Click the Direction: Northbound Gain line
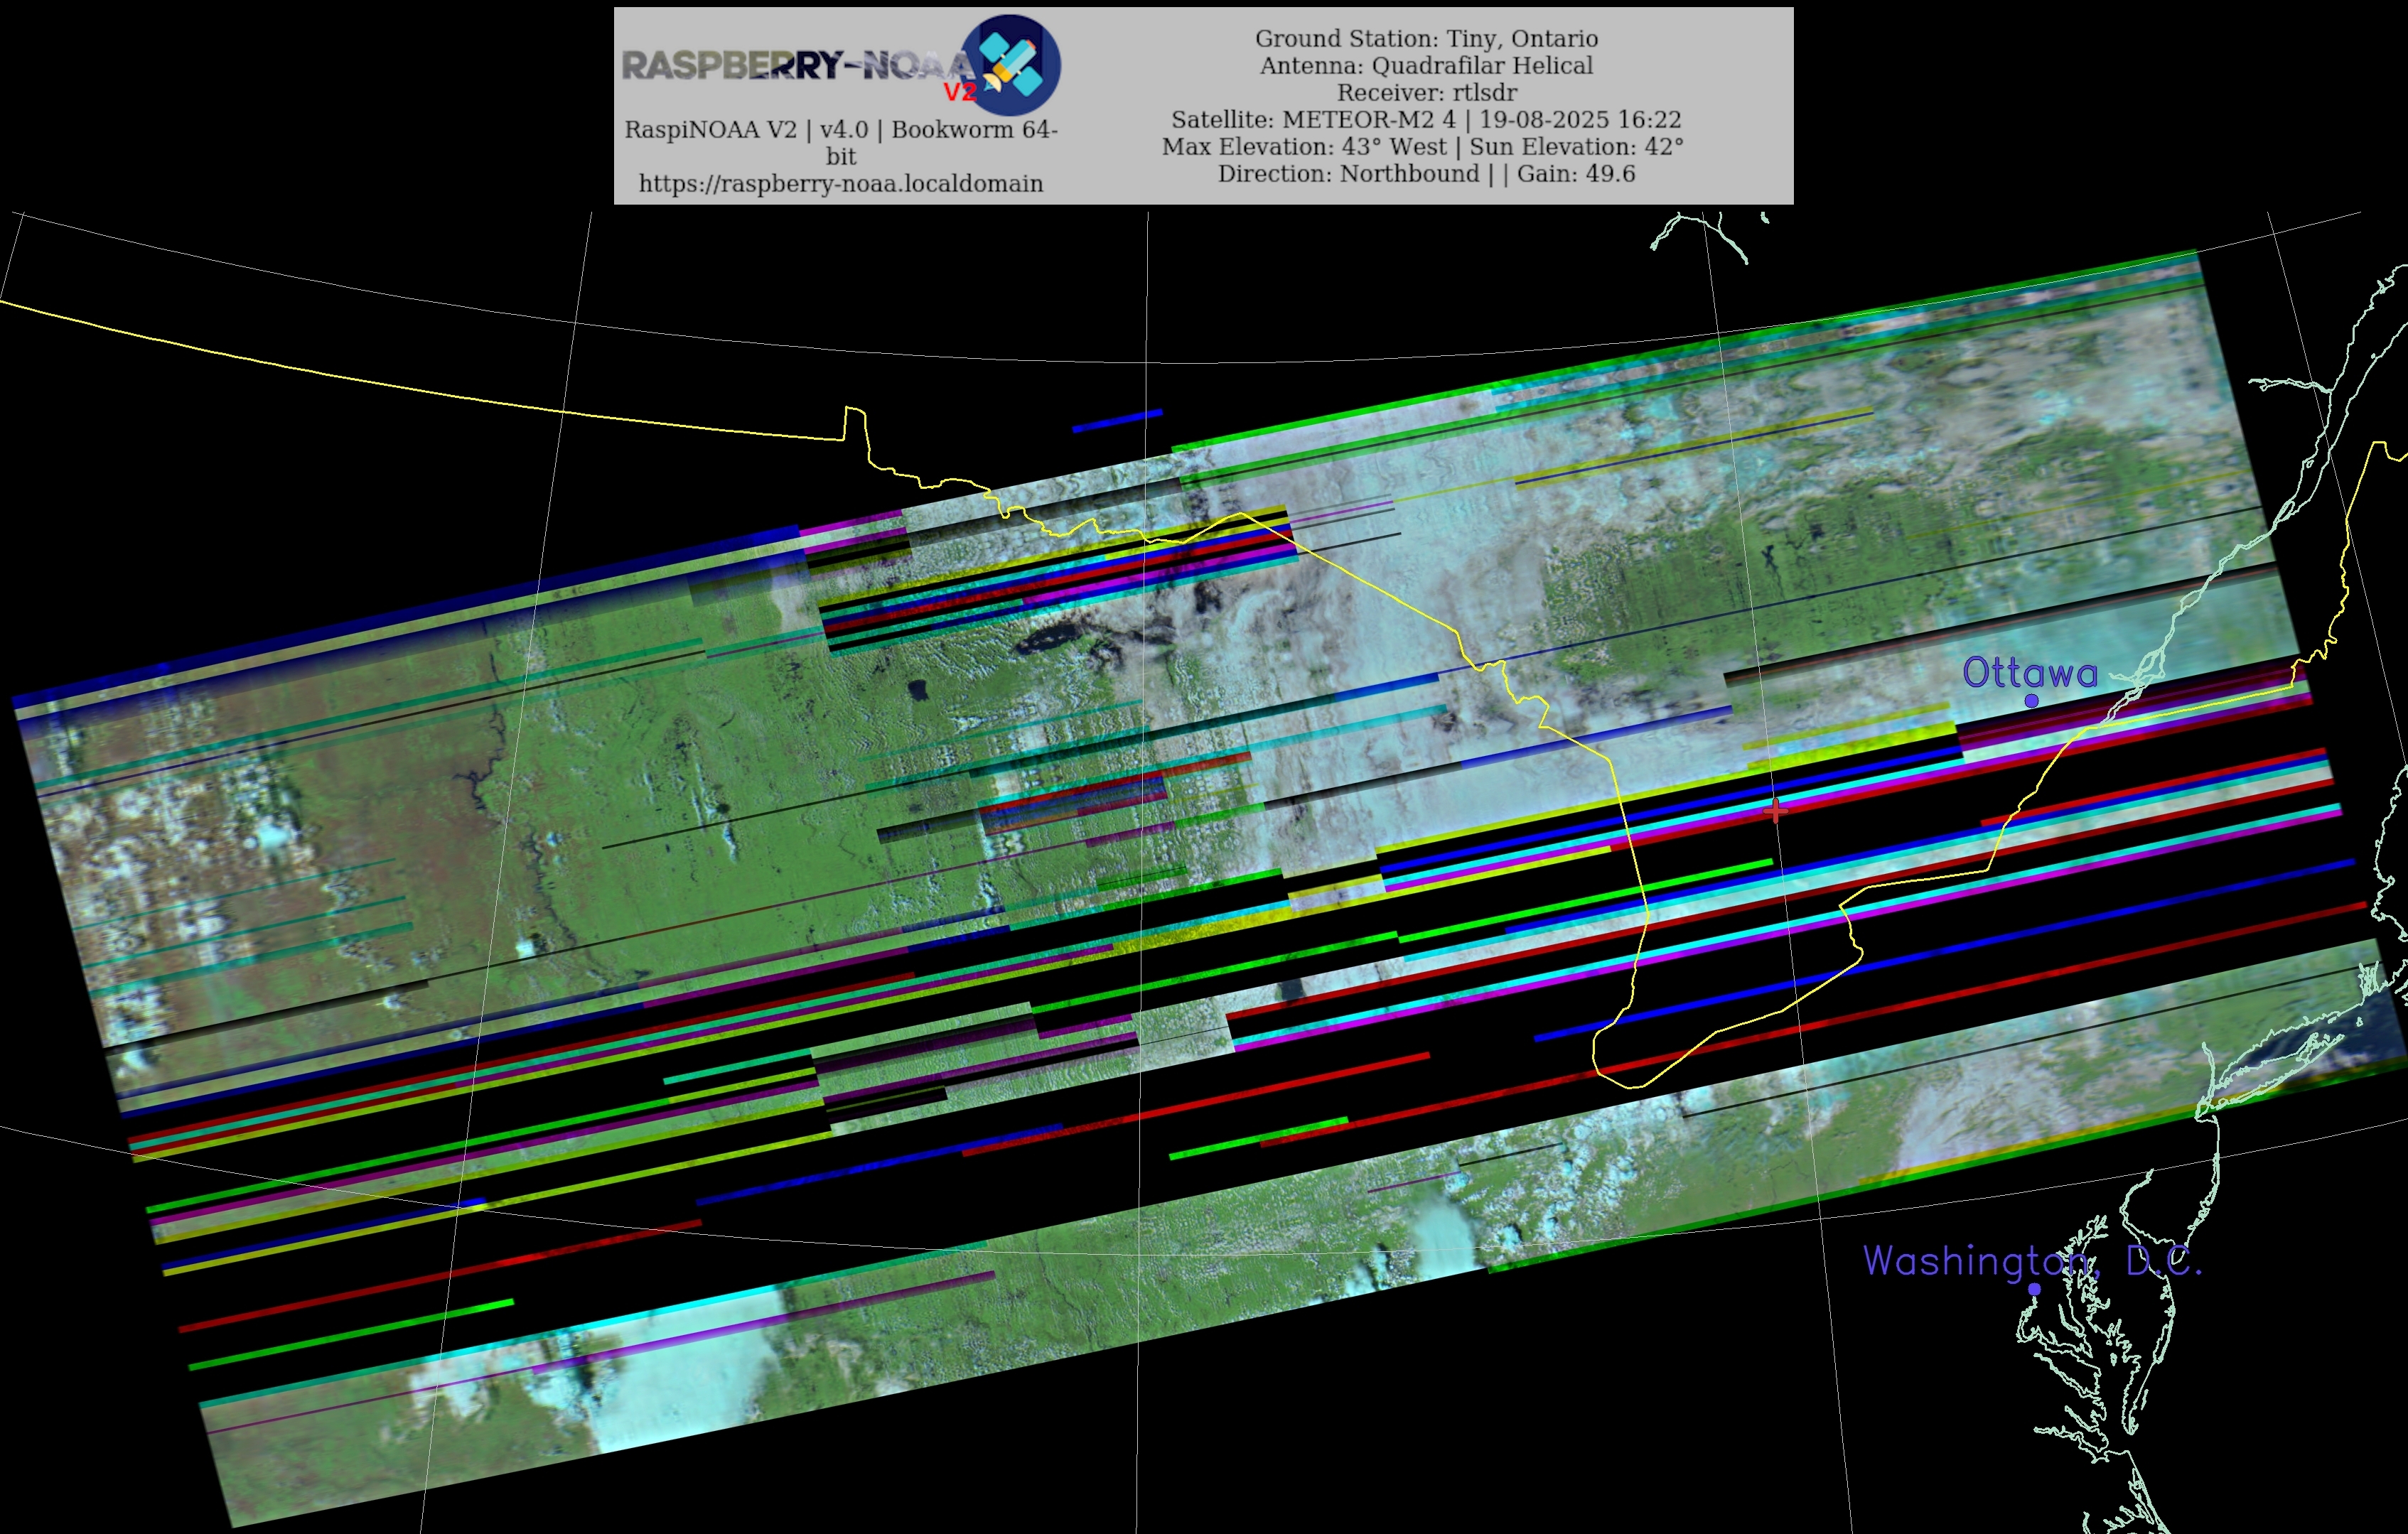The height and width of the screenshot is (1534, 2408). (1426, 174)
